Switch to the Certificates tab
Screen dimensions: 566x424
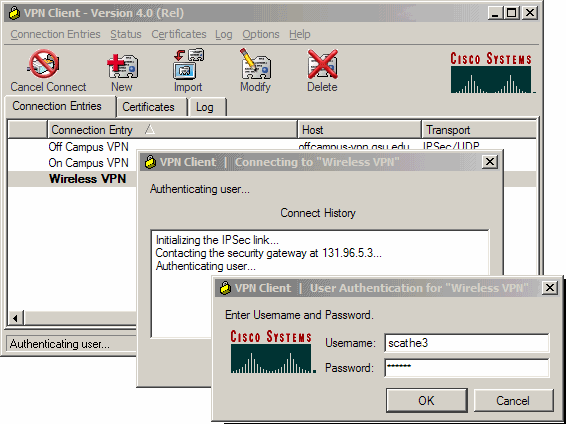(151, 107)
